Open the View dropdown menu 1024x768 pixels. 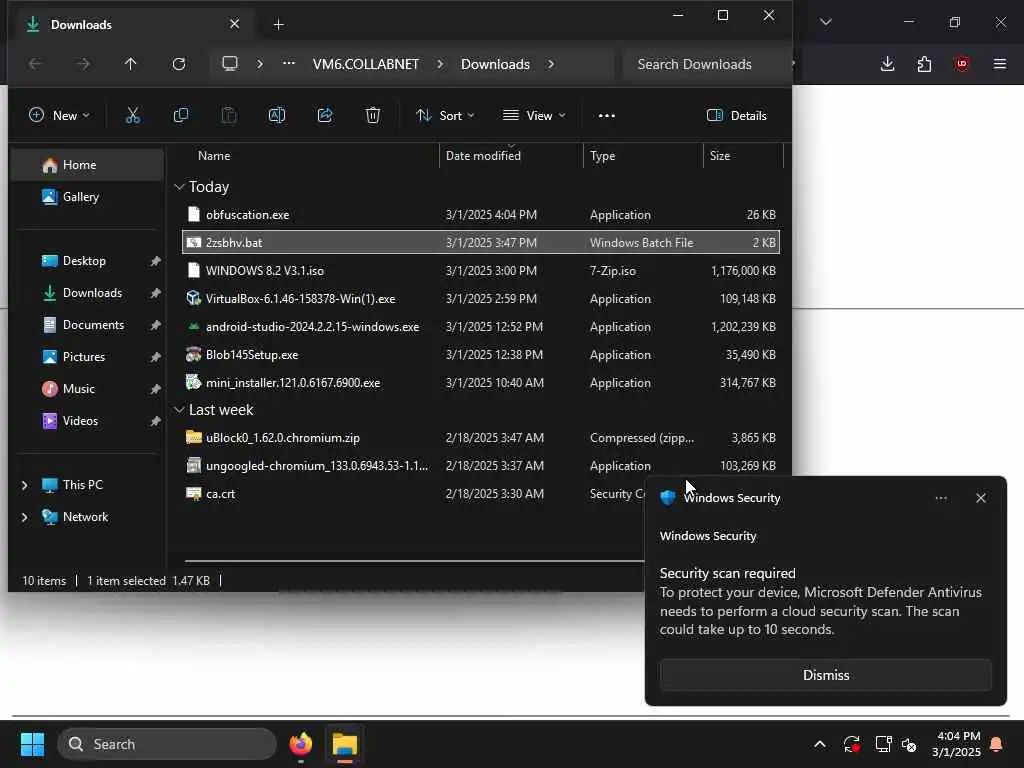(x=534, y=116)
